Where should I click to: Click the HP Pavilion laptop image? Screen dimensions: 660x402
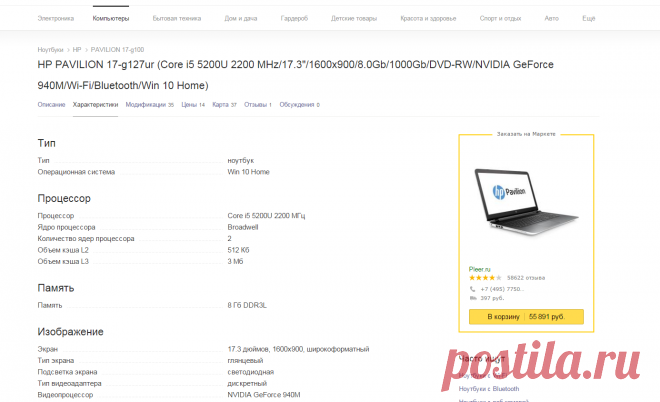pyautogui.click(x=526, y=202)
